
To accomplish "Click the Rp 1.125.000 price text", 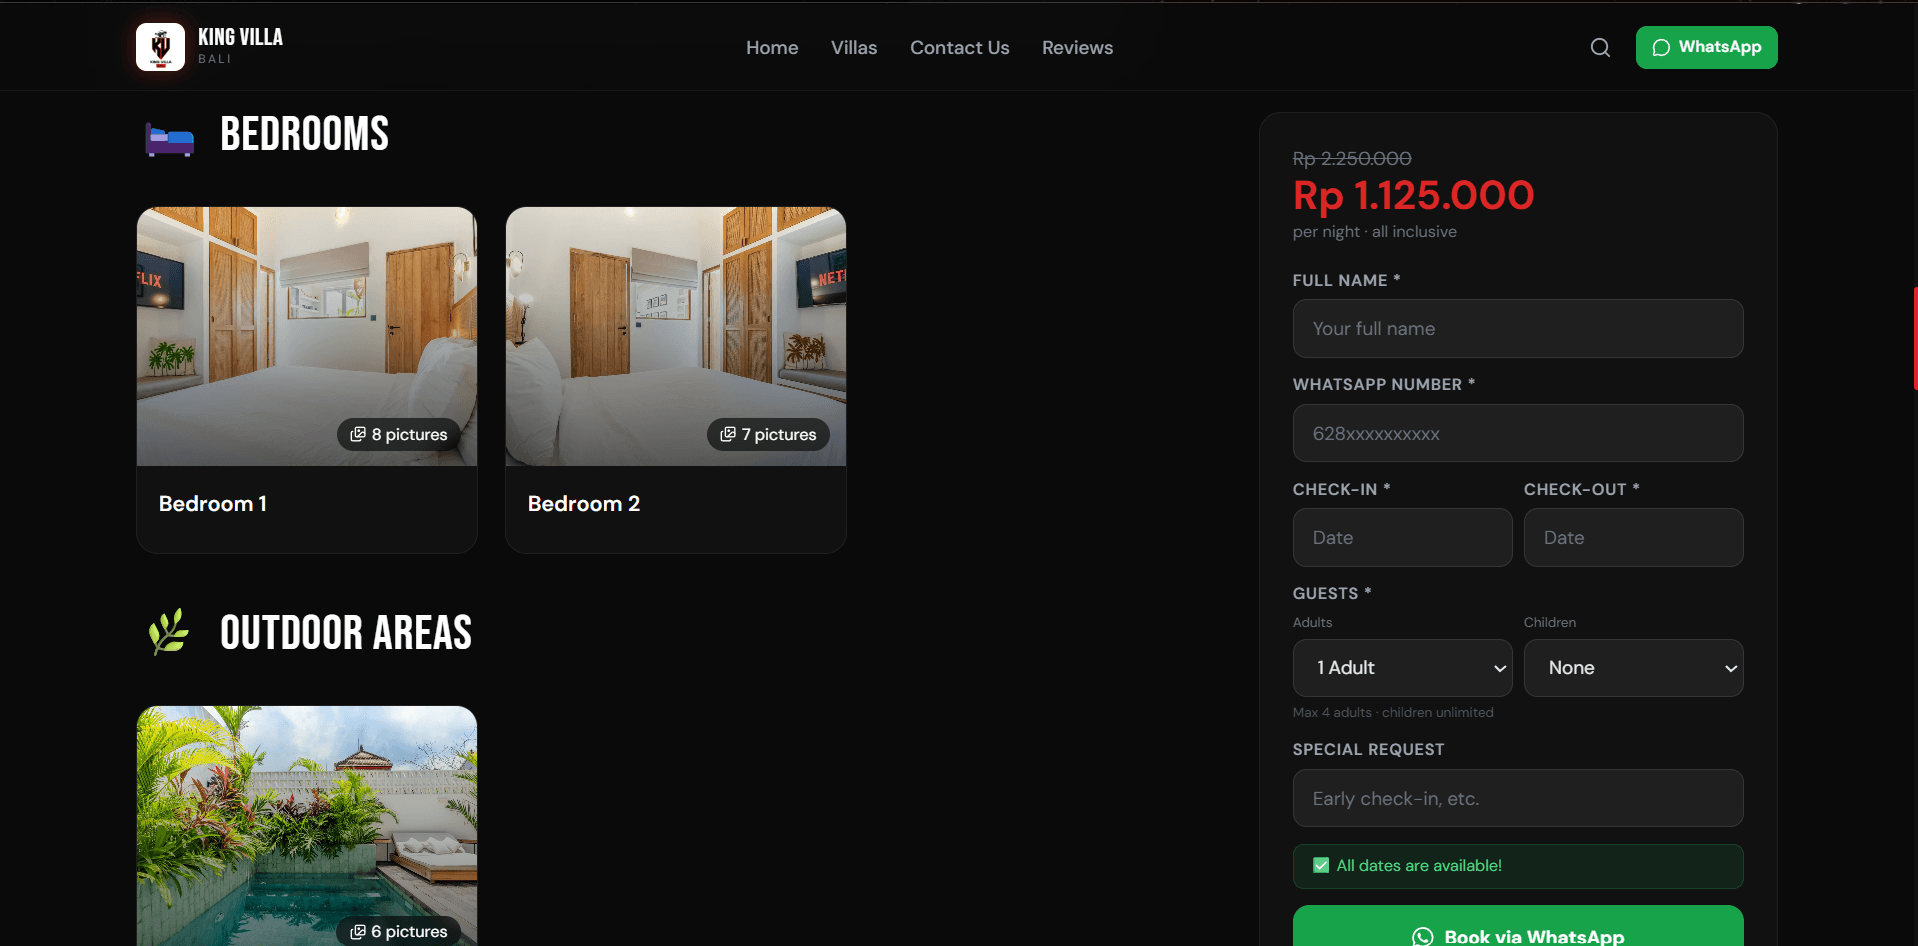I will click(1413, 196).
